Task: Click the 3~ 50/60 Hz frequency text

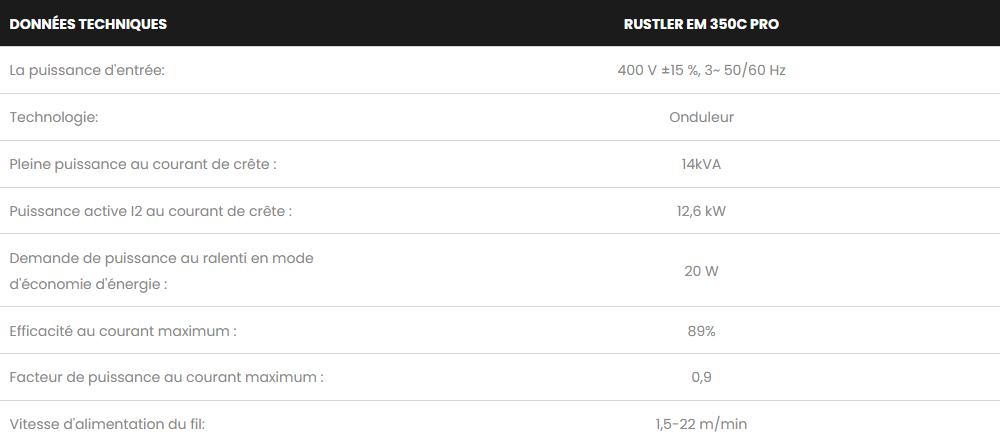Action: coord(745,70)
